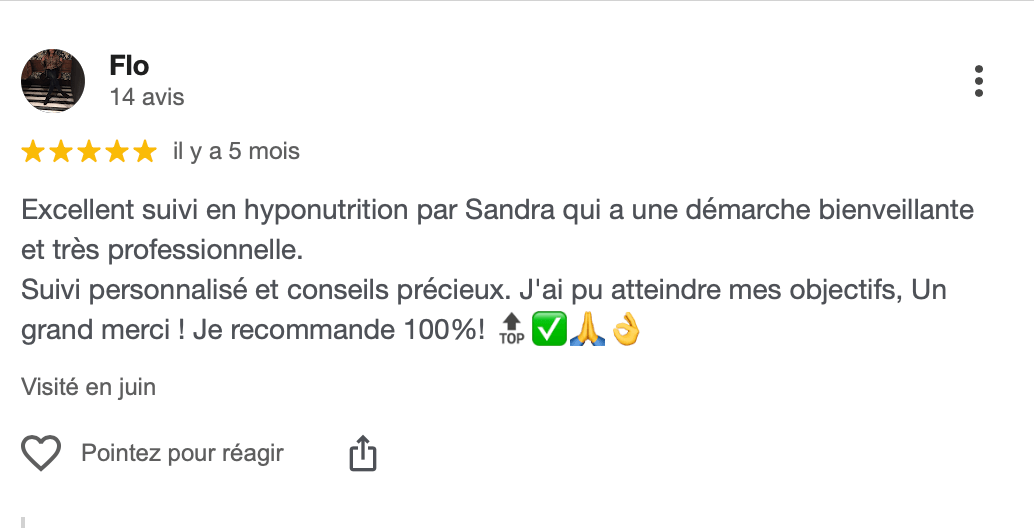Viewport: 1034px width, 528px height.
Task: Select the fourth yellow rating star
Action: 117,152
